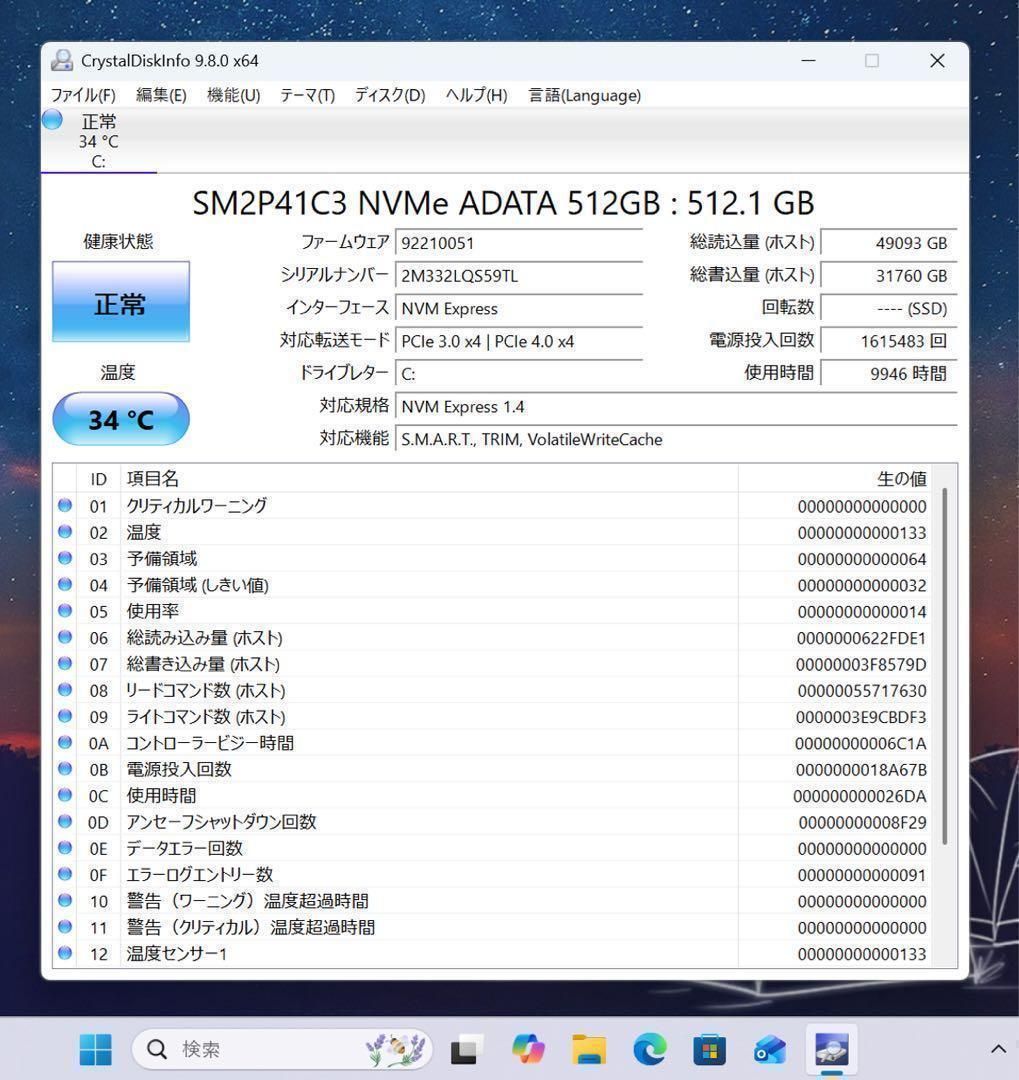Click status dot of row 05 使用率
This screenshot has height=1080, width=1019.
tap(65, 611)
